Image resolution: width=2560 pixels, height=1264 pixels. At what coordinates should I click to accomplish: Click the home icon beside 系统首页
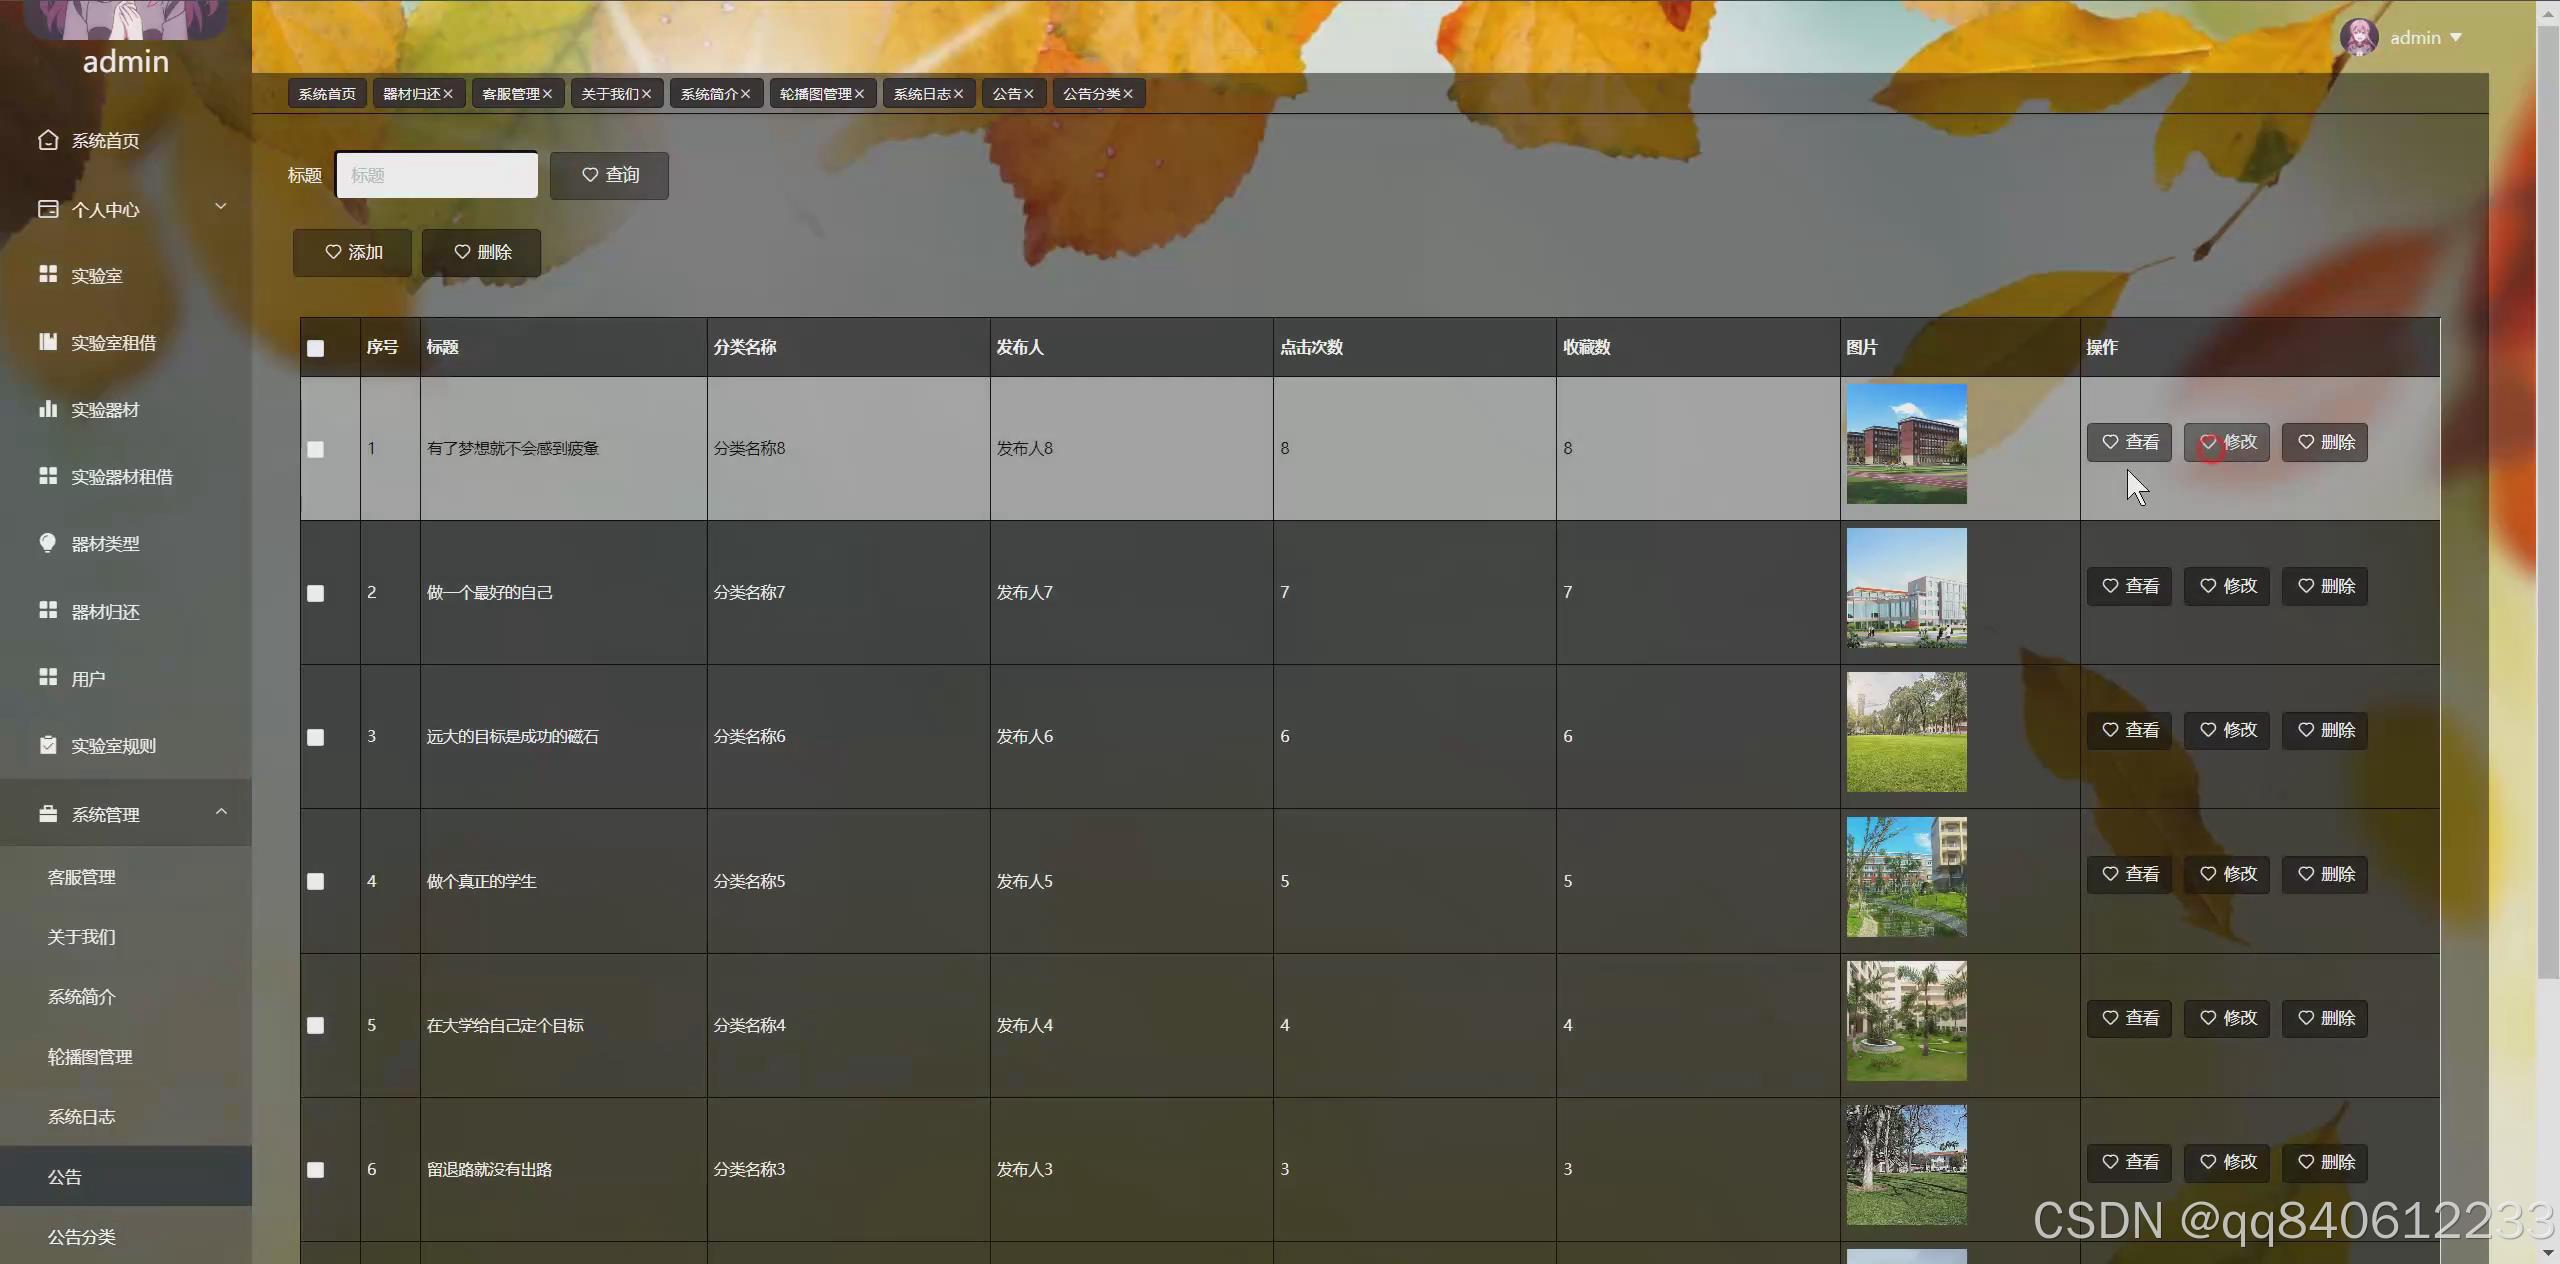[x=48, y=140]
